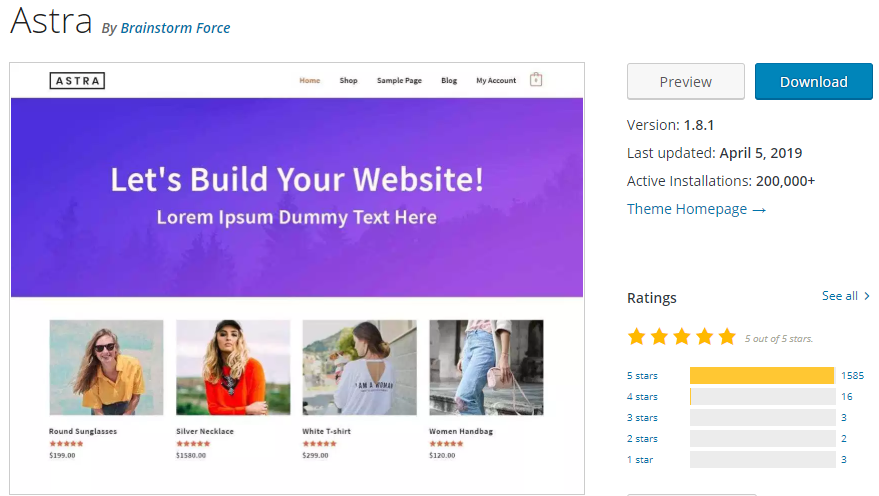Click the star rating under Round Sunglasses
879x496 pixels.
[66, 443]
